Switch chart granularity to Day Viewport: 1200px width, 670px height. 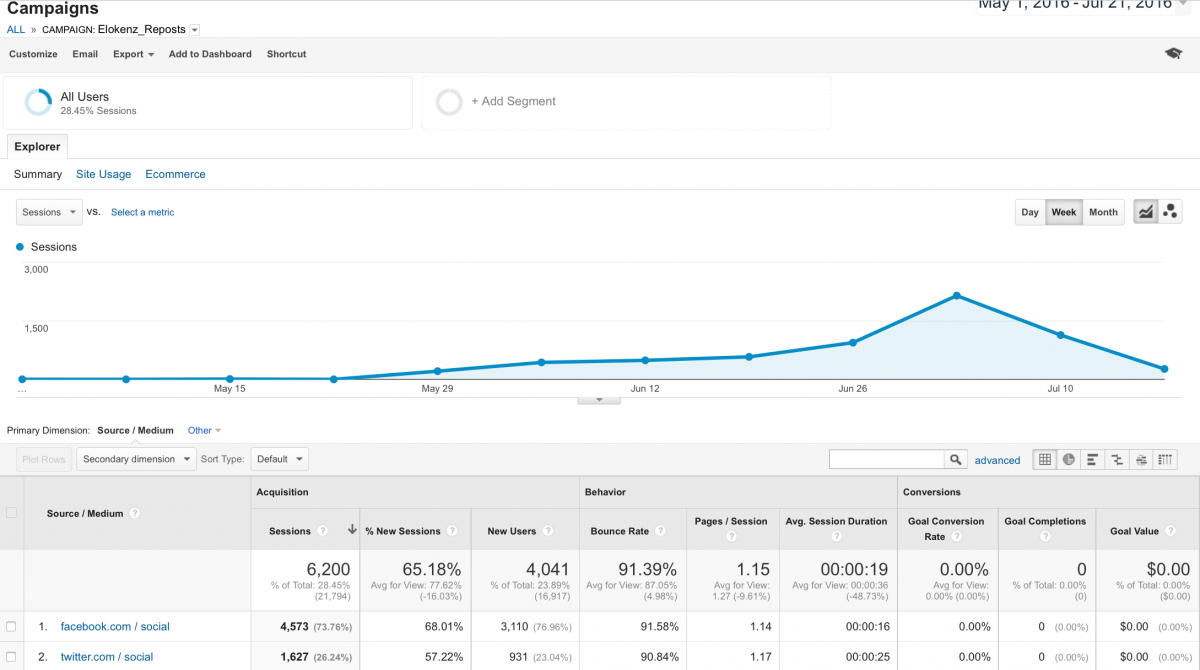click(x=1030, y=212)
